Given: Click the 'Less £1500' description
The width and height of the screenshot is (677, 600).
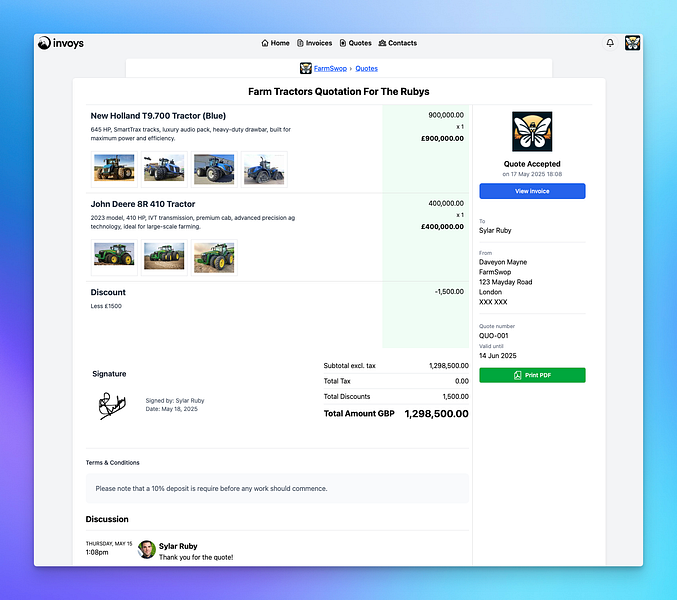Looking at the screenshot, I should click(106, 306).
